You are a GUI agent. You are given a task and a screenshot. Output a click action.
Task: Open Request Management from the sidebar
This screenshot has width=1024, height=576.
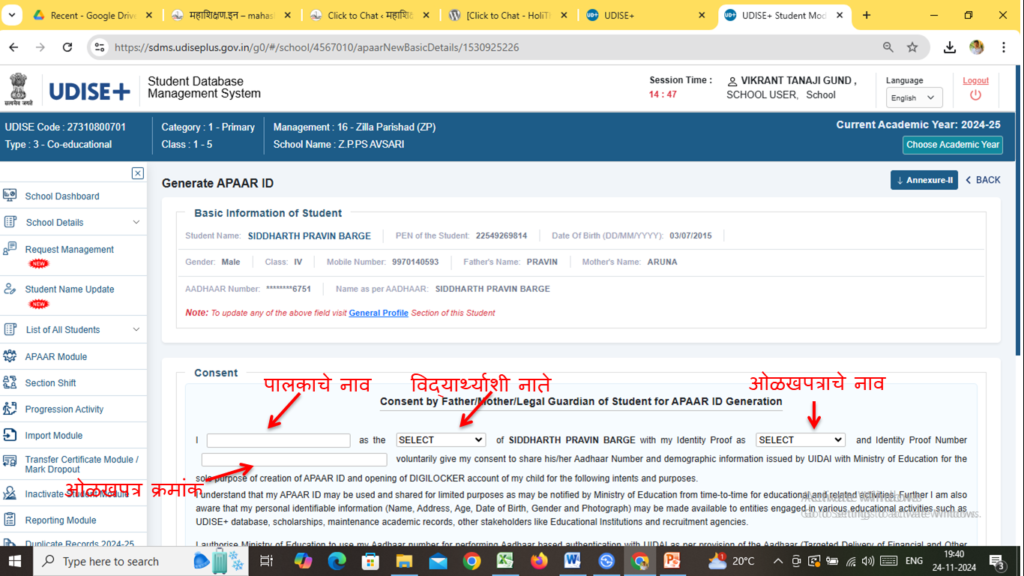click(69, 249)
